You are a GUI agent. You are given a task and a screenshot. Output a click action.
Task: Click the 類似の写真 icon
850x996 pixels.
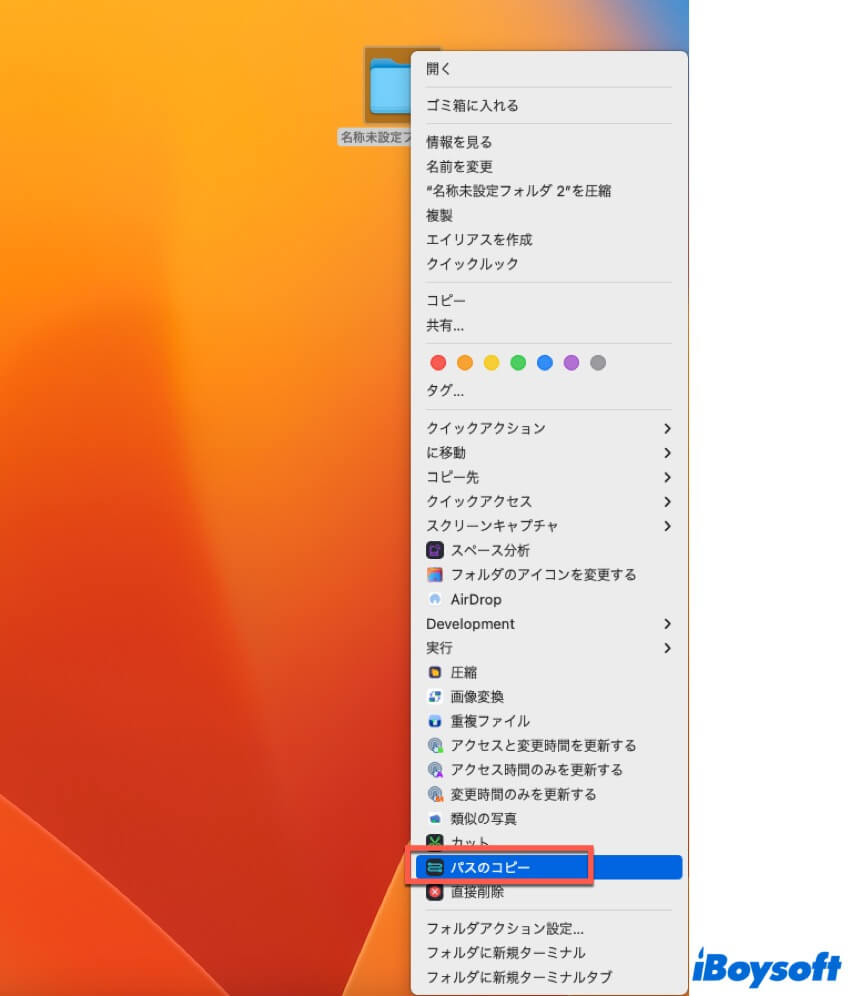pyautogui.click(x=435, y=819)
